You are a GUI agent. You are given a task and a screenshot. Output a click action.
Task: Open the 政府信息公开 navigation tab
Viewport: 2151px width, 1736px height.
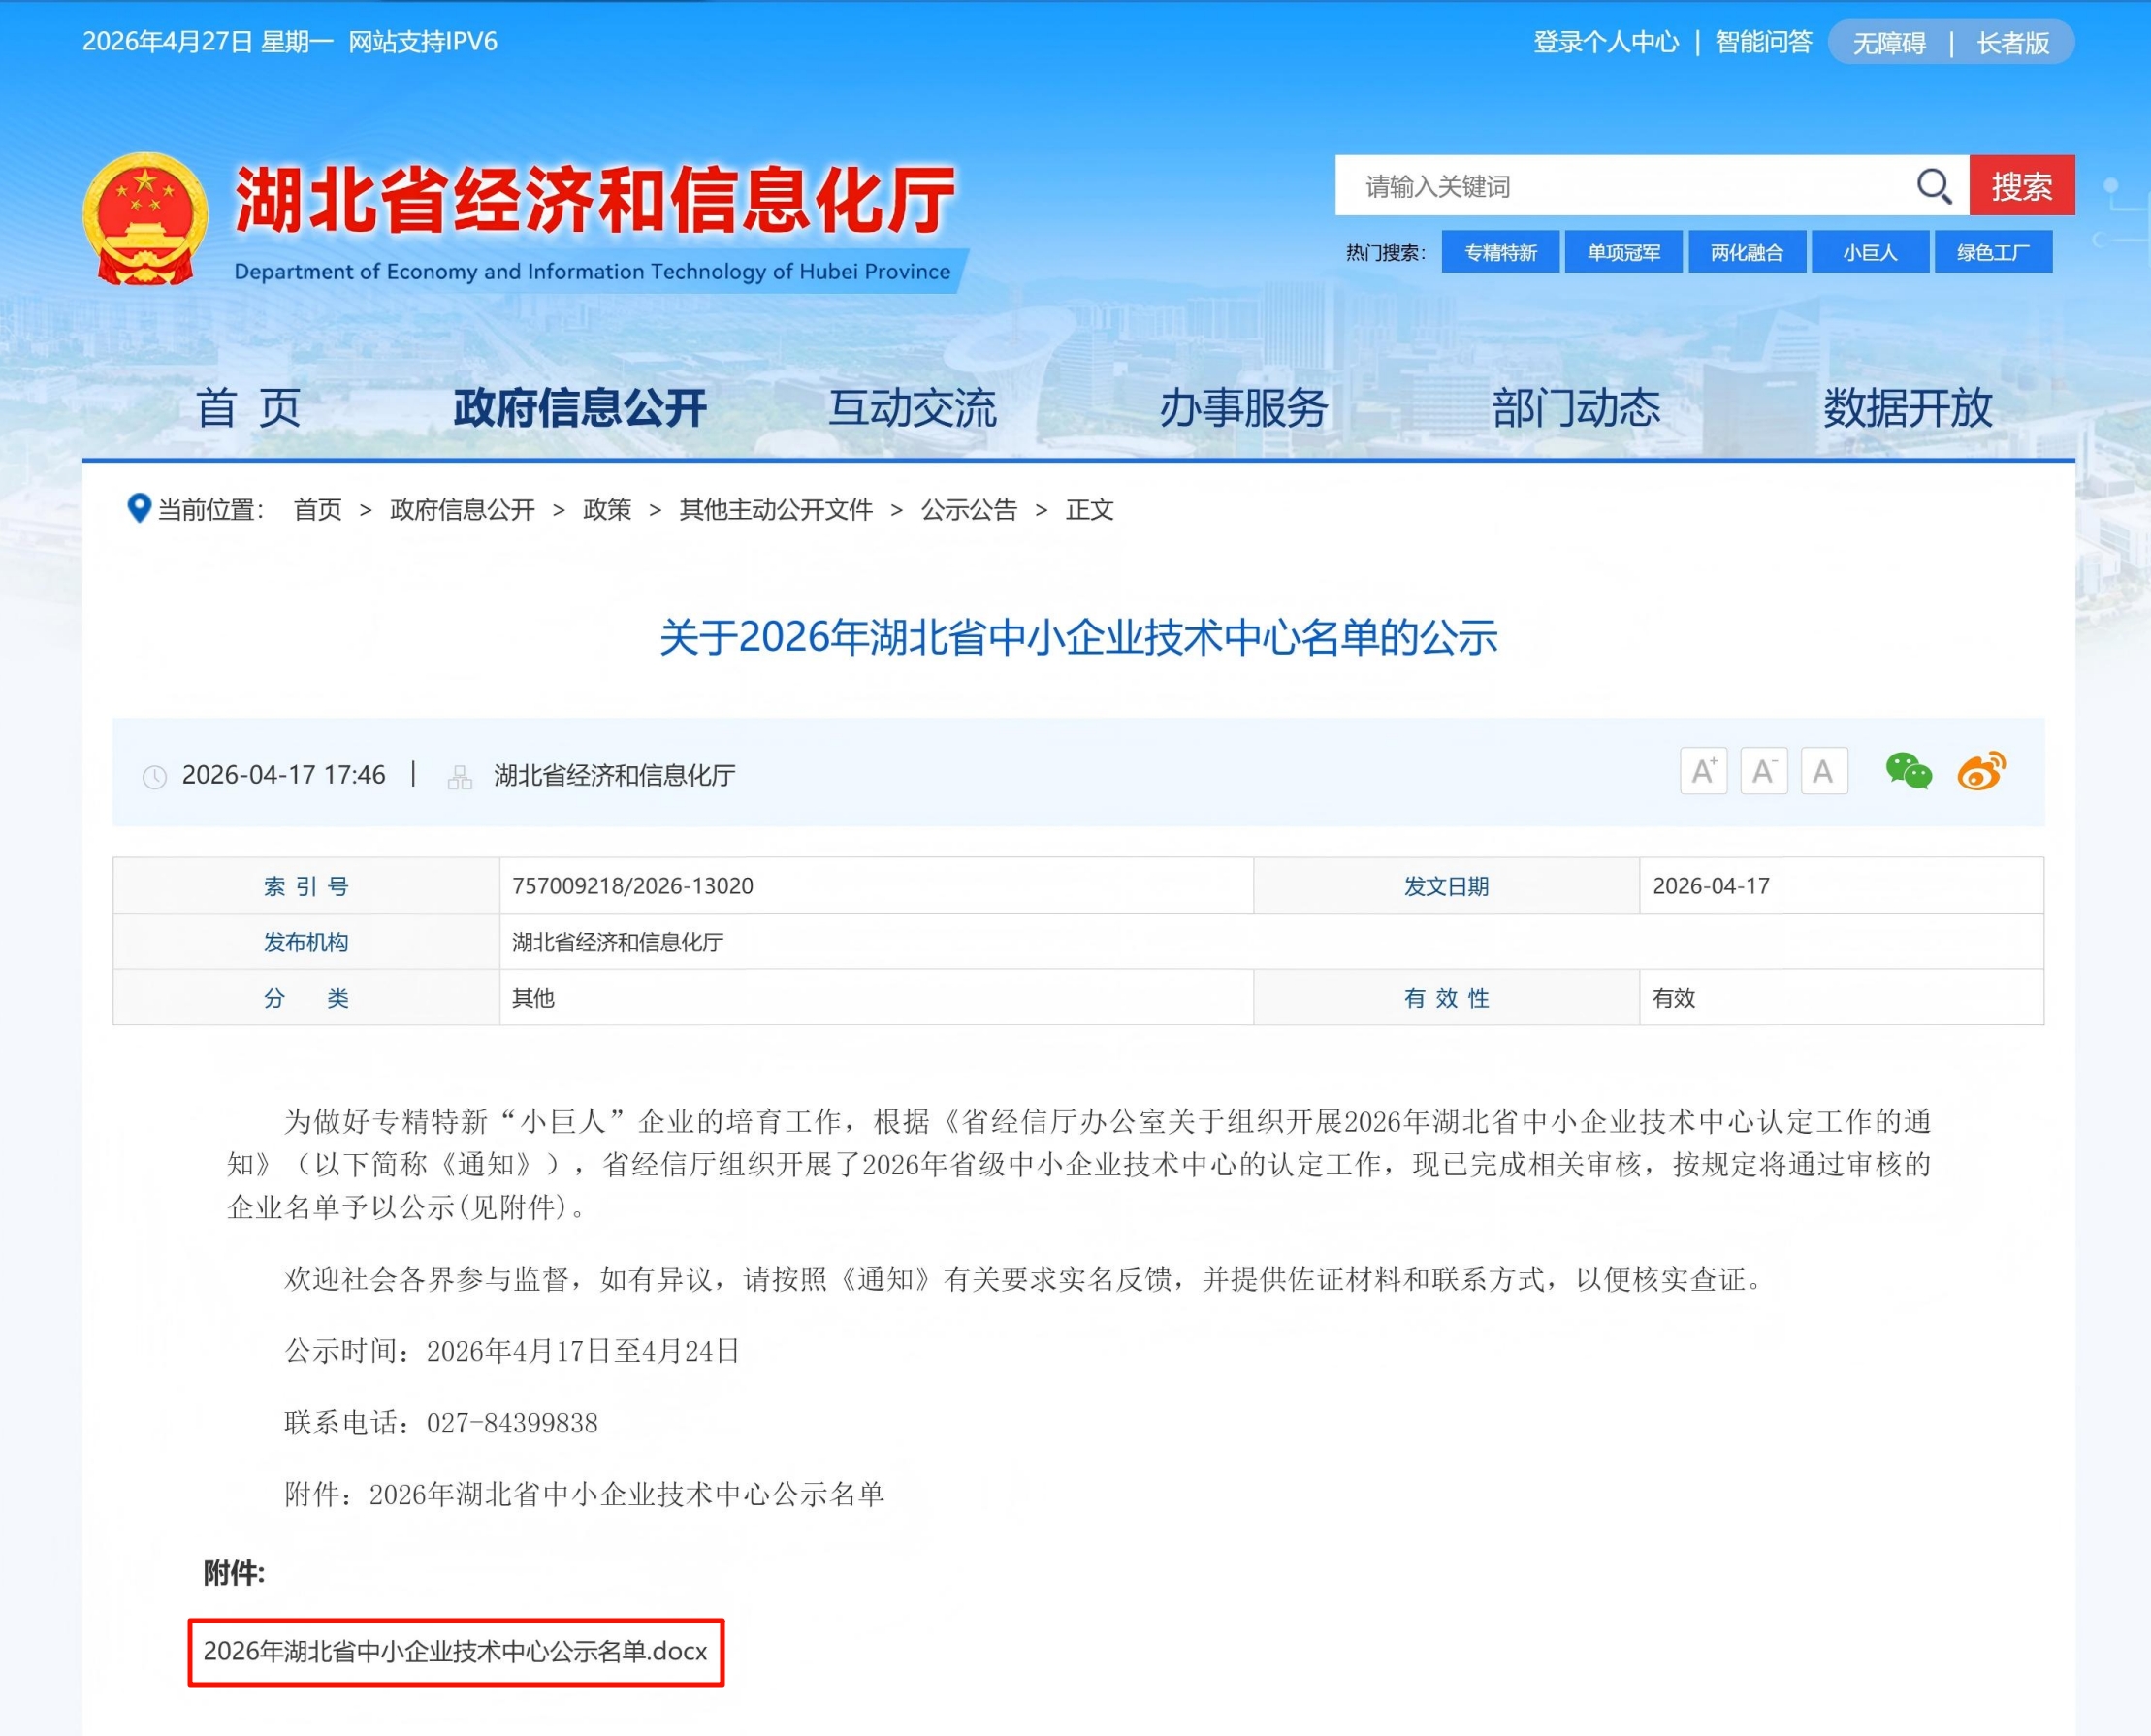click(x=580, y=408)
